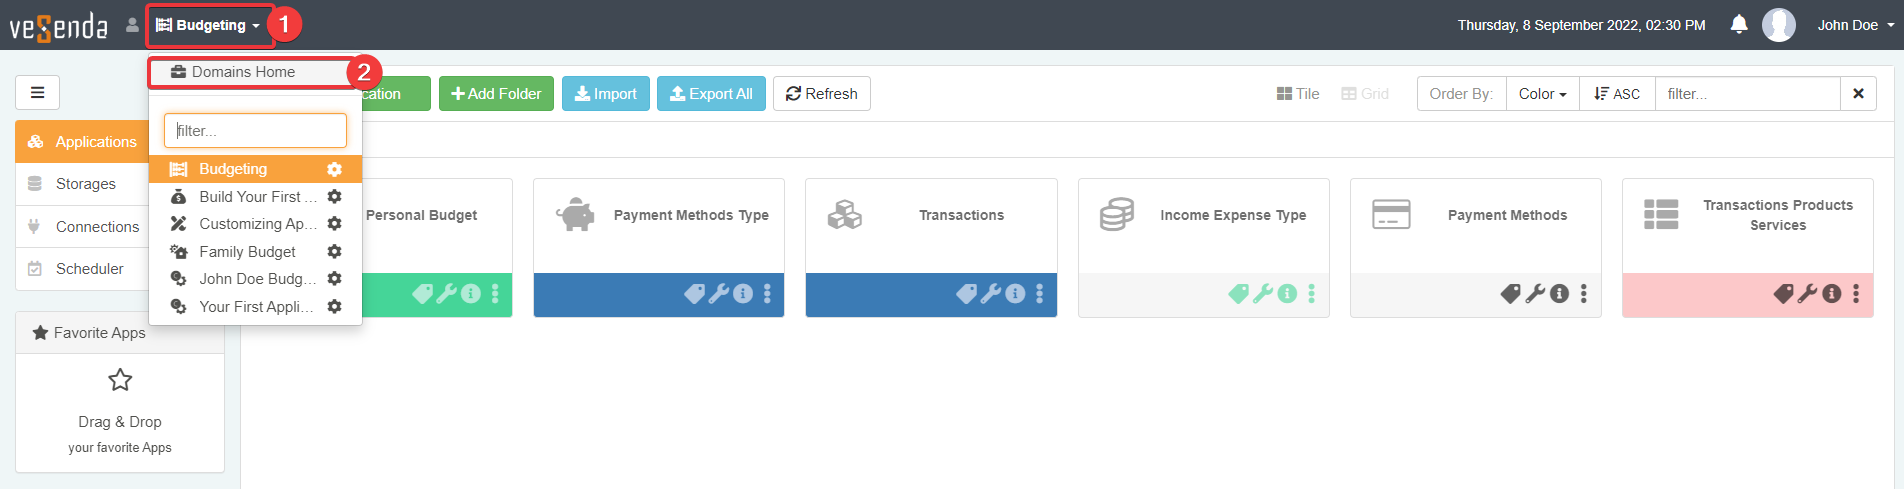The height and width of the screenshot is (489, 1904).
Task: Click the domain filter input field
Action: [x=256, y=131]
